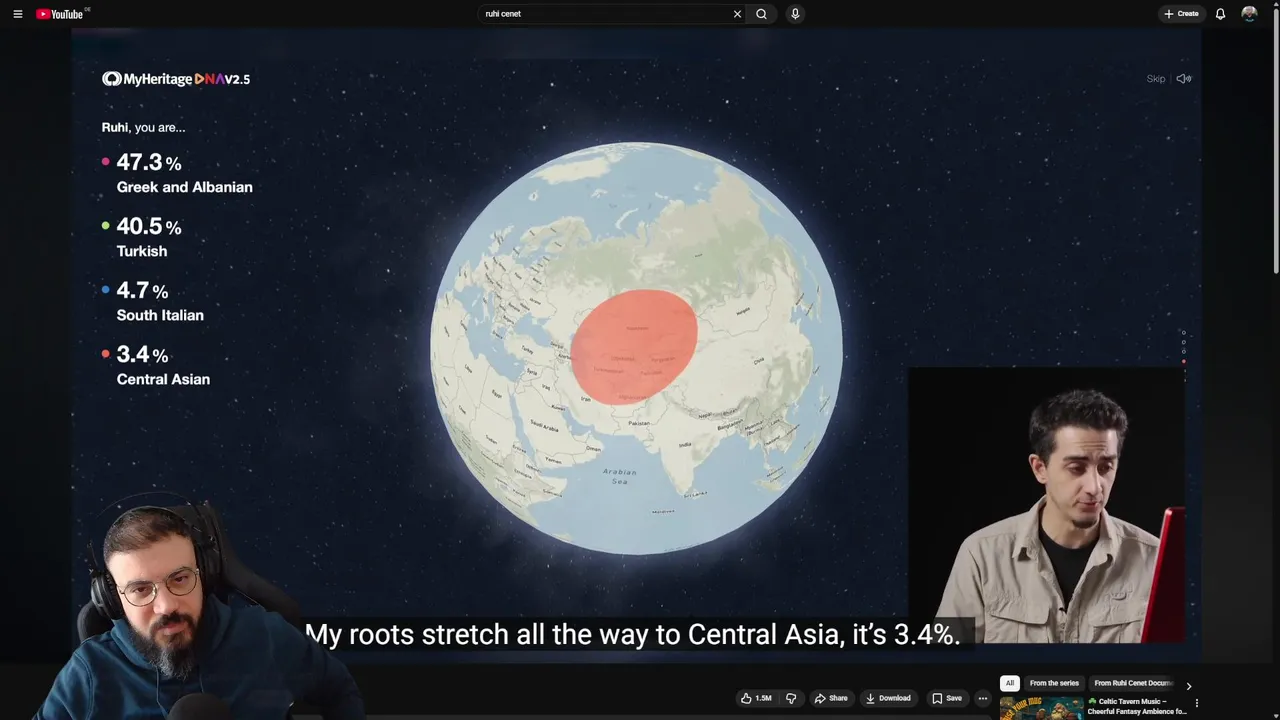This screenshot has height=720, width=1280.
Task: Select the 'From the series' chip
Action: pos(1054,683)
